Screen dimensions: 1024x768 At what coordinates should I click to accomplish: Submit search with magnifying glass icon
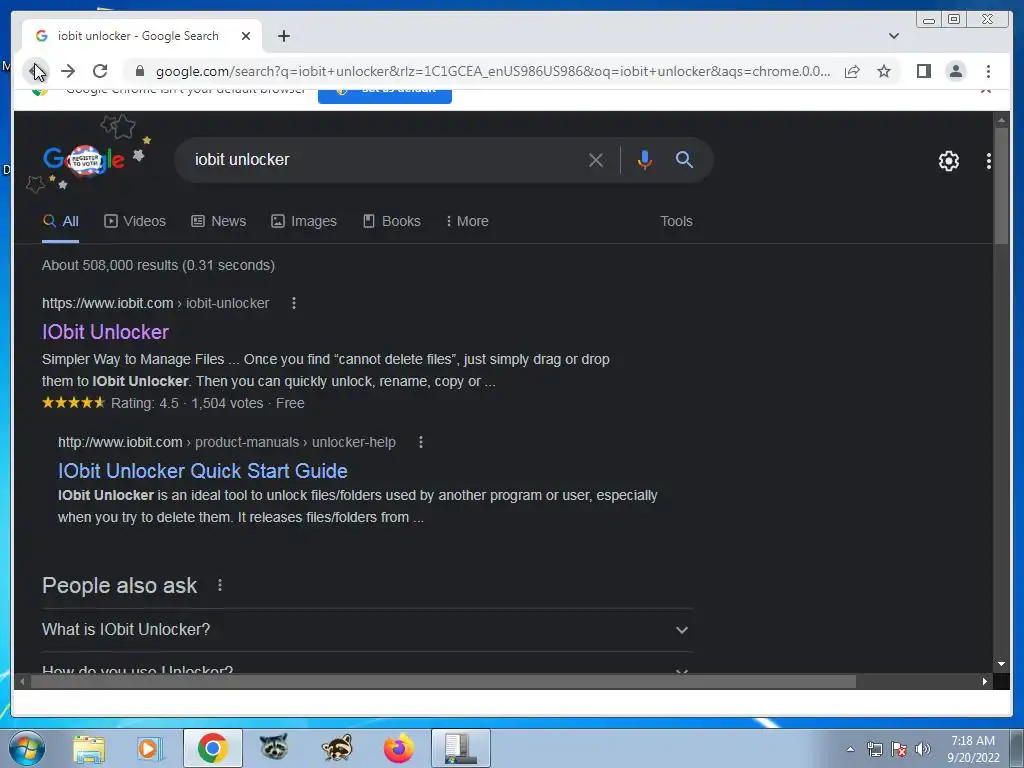(x=684, y=160)
